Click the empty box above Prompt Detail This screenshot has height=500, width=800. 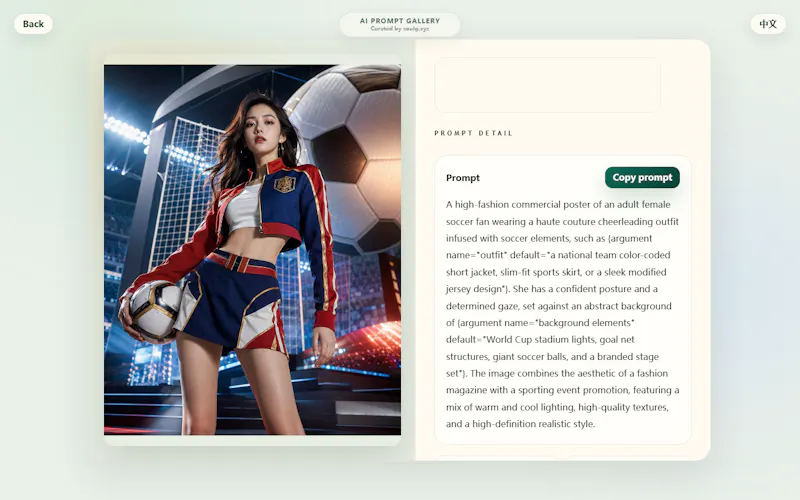(547, 85)
